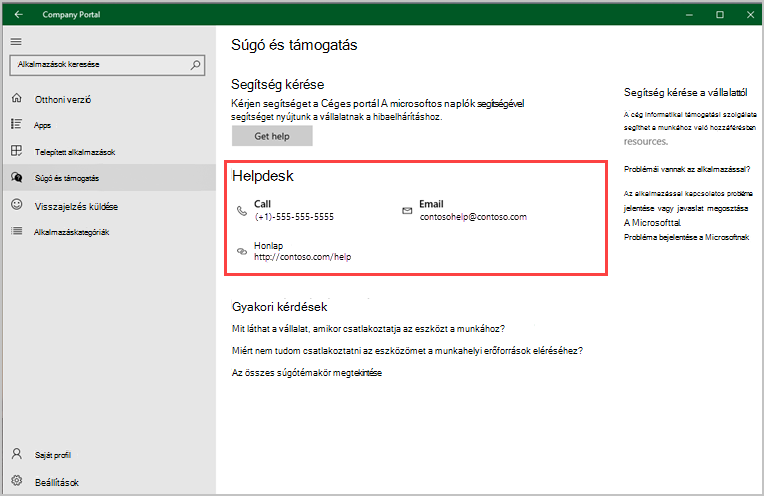Open Alkalmazáskategóriák in sidebar
Image resolution: width=764 pixels, height=496 pixels.
pyautogui.click(x=109, y=232)
